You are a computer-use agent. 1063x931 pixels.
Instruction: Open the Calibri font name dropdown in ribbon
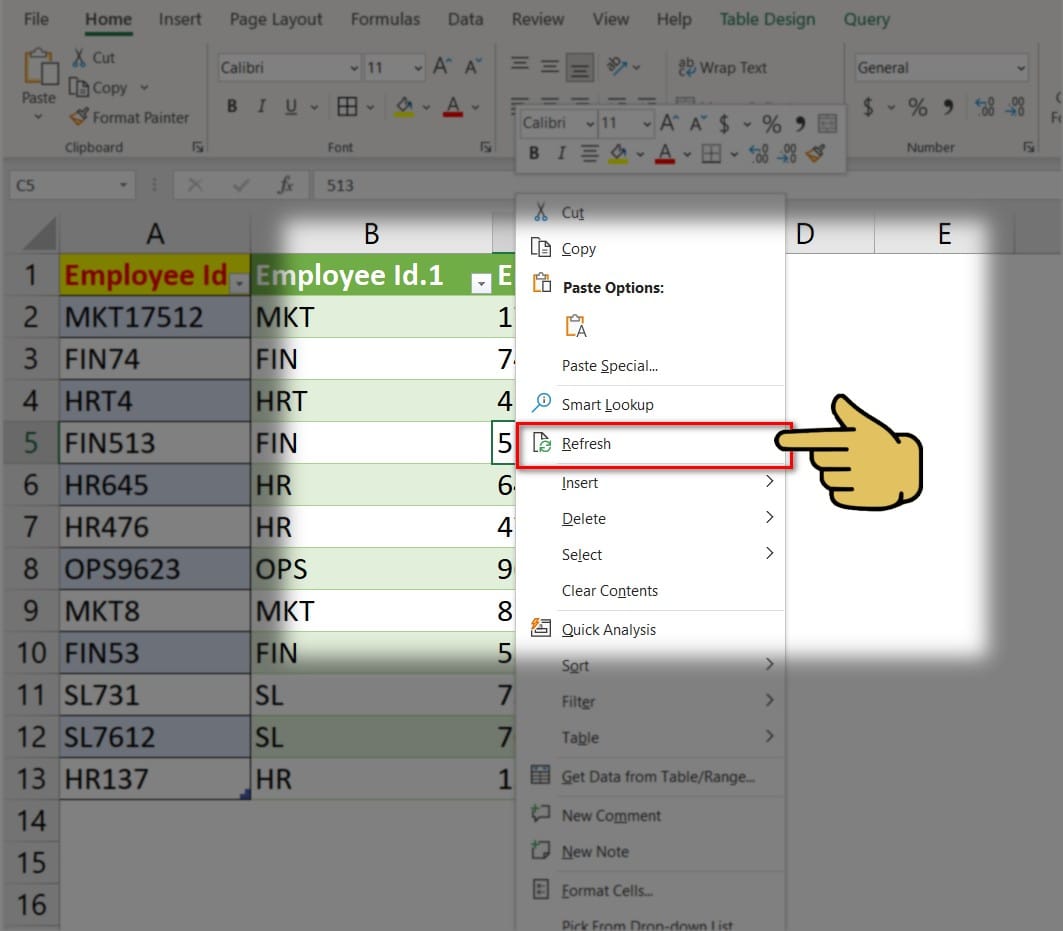[353, 68]
